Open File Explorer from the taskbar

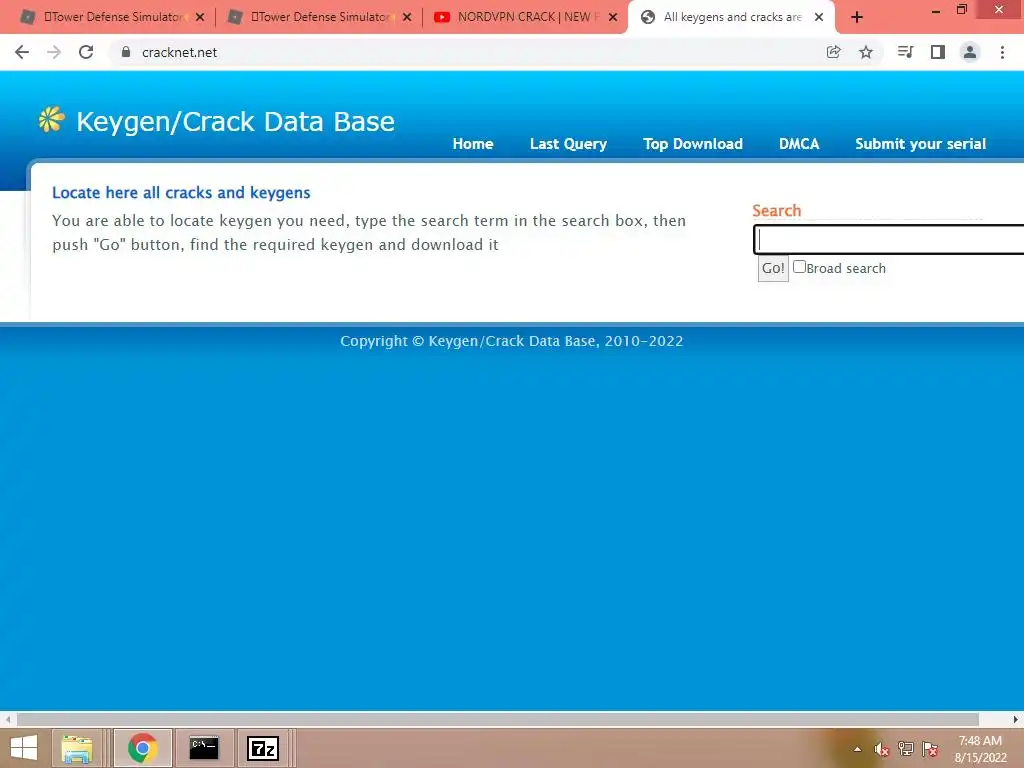[x=76, y=748]
